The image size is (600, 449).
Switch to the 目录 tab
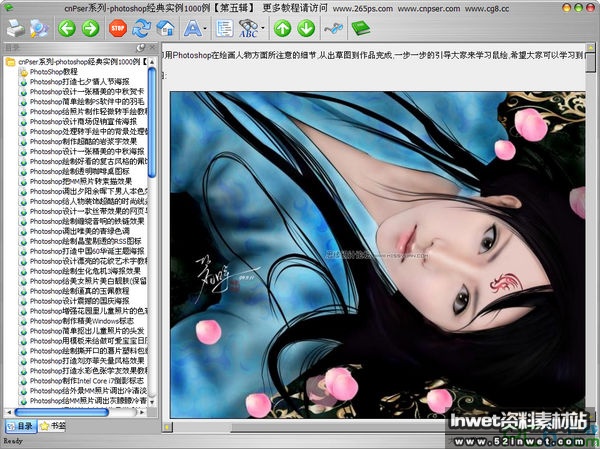click(x=21, y=426)
